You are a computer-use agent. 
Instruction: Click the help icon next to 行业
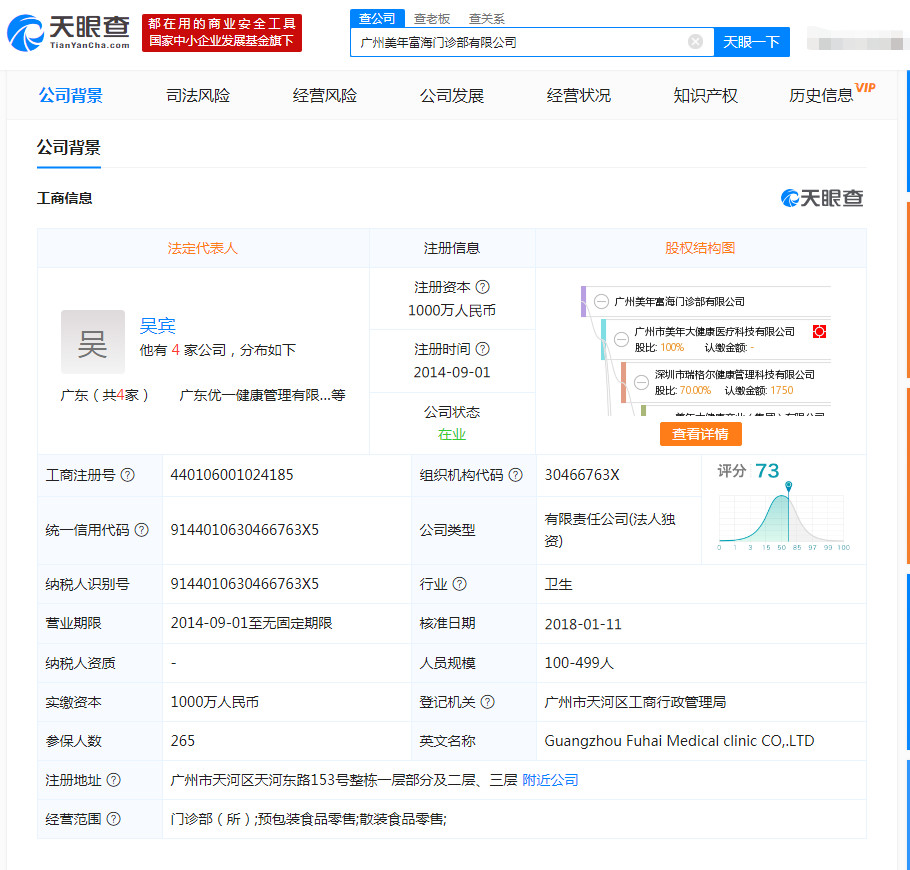[x=459, y=584]
